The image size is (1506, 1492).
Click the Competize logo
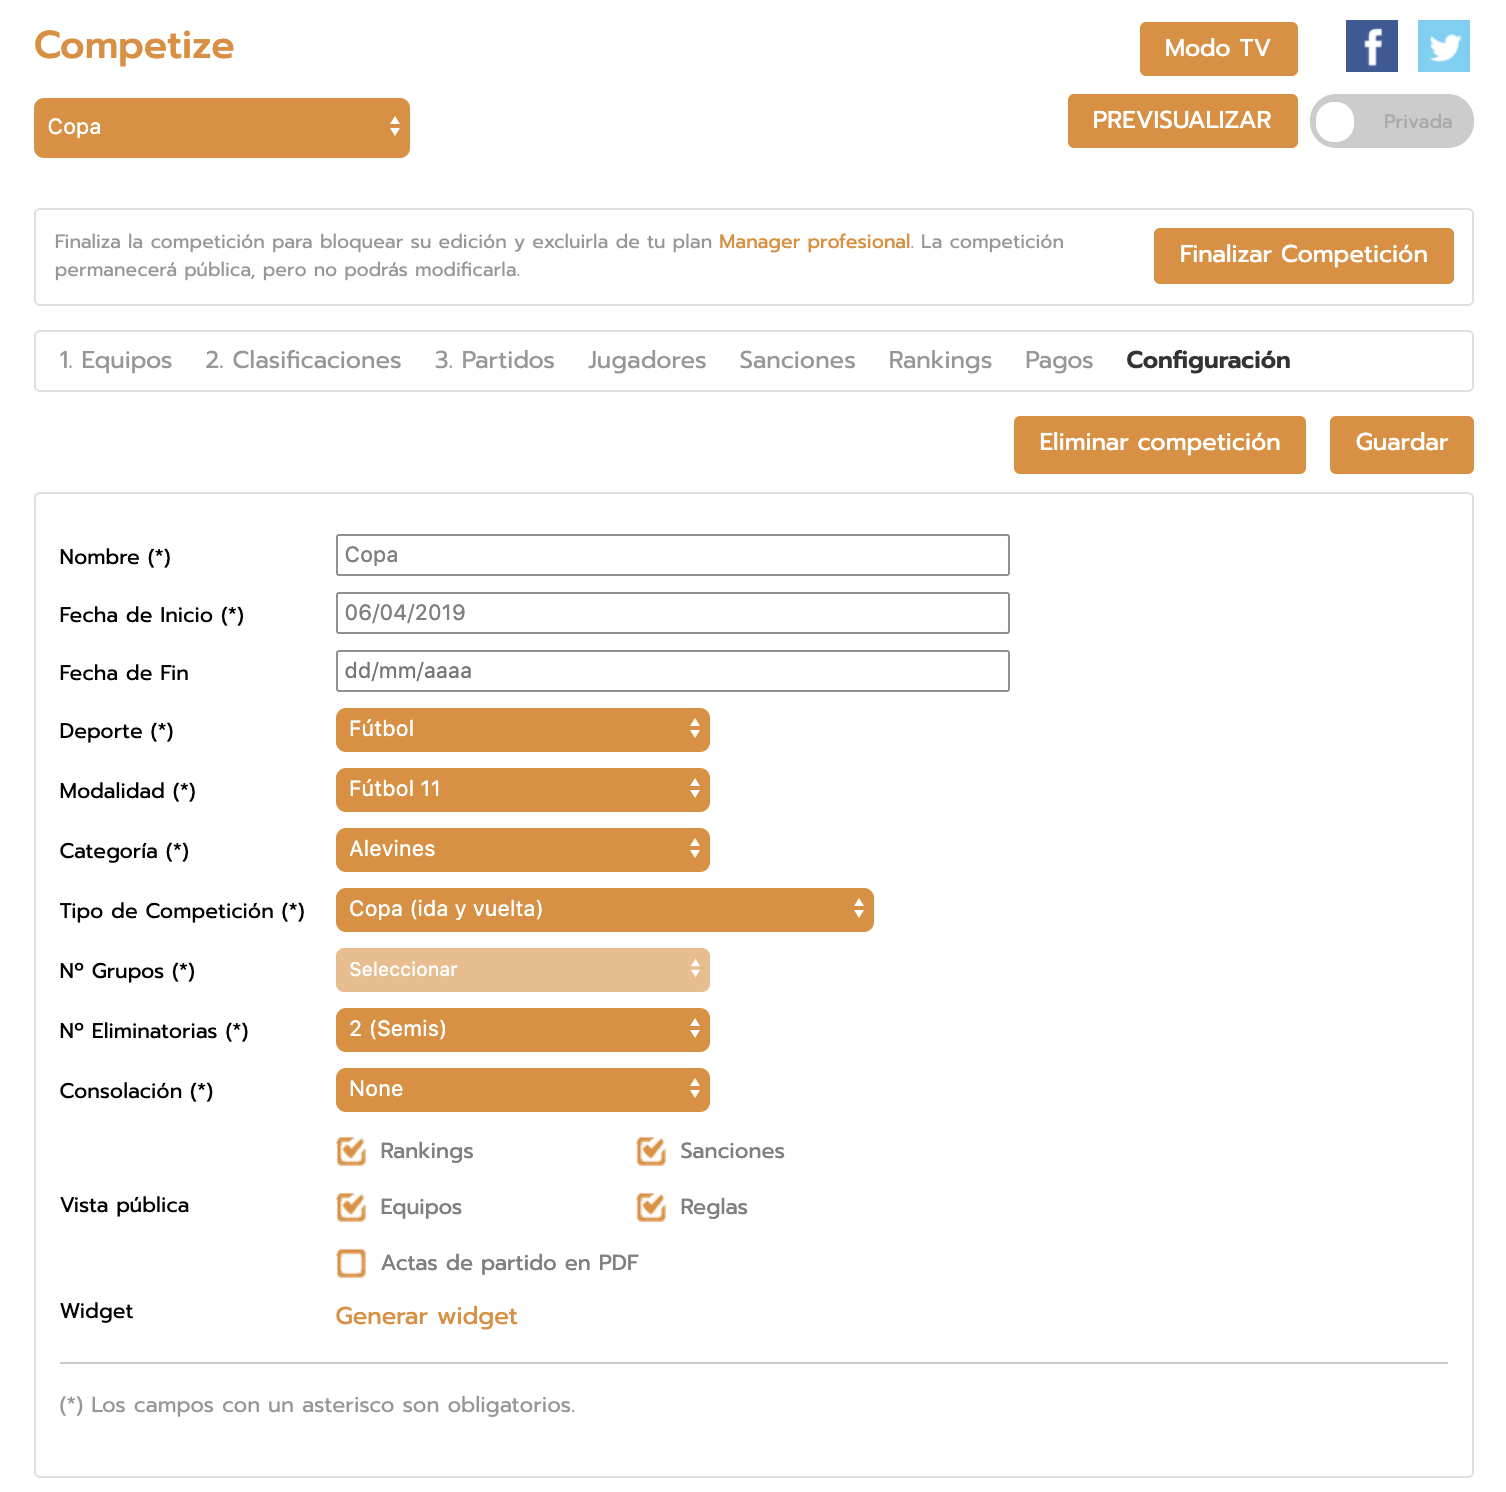point(134,46)
